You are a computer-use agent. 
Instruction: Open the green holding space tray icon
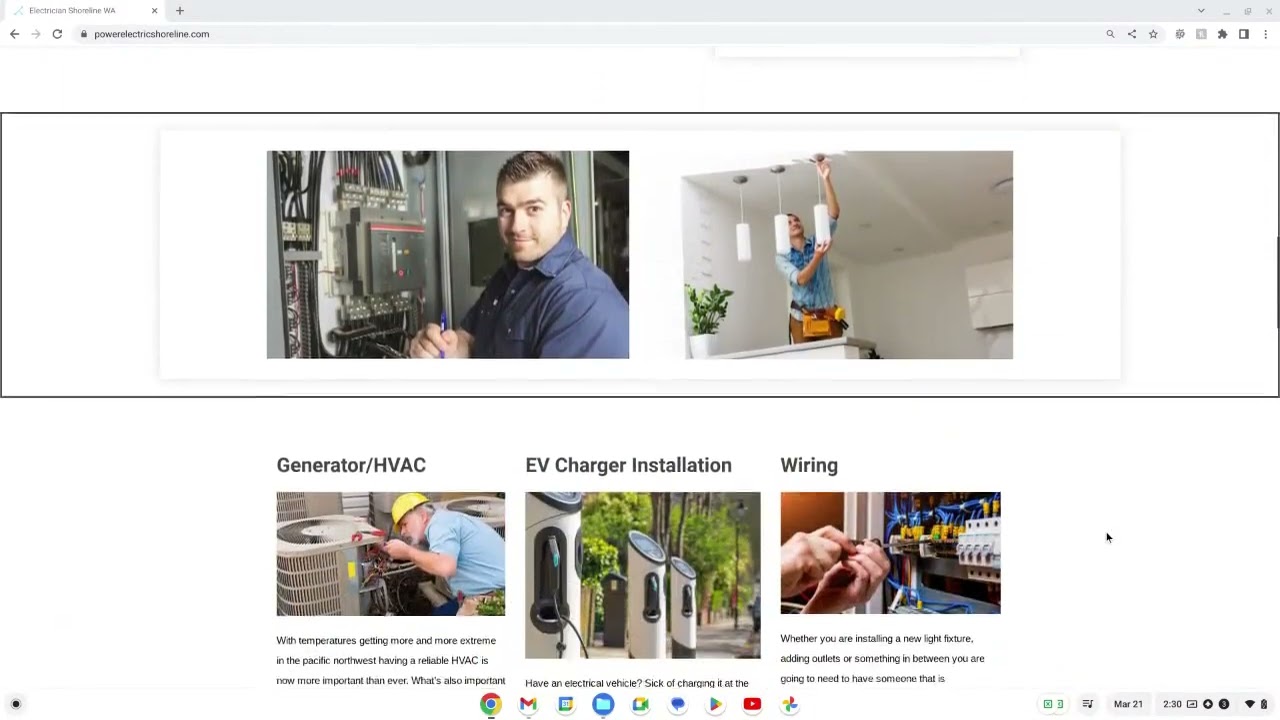tap(1053, 704)
